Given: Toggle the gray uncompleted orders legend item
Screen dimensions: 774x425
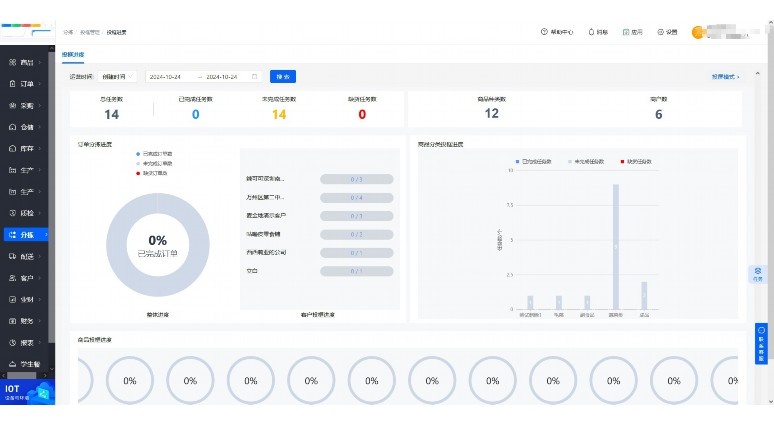Looking at the screenshot, I should [x=154, y=163].
